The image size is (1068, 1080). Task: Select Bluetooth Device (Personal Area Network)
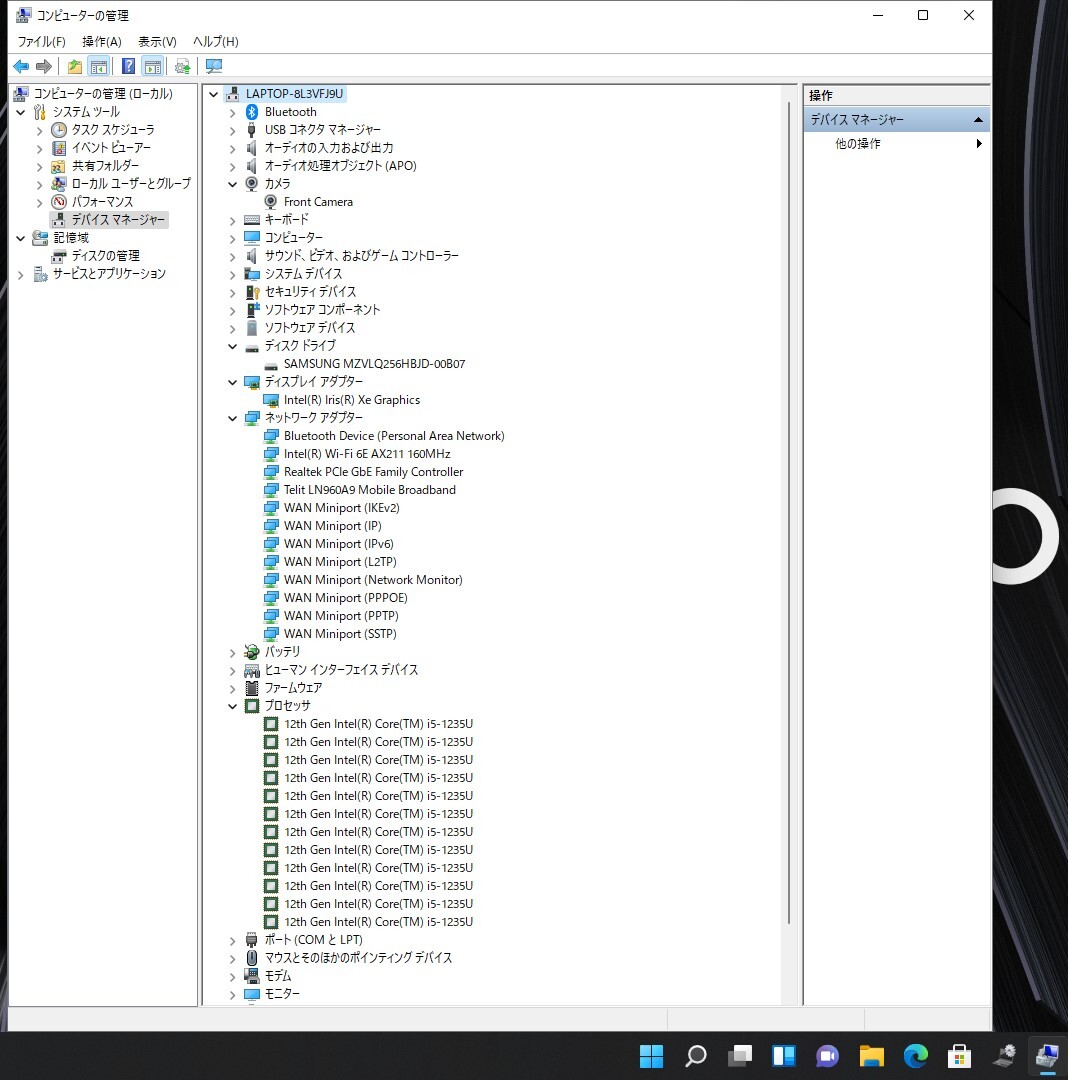[394, 436]
